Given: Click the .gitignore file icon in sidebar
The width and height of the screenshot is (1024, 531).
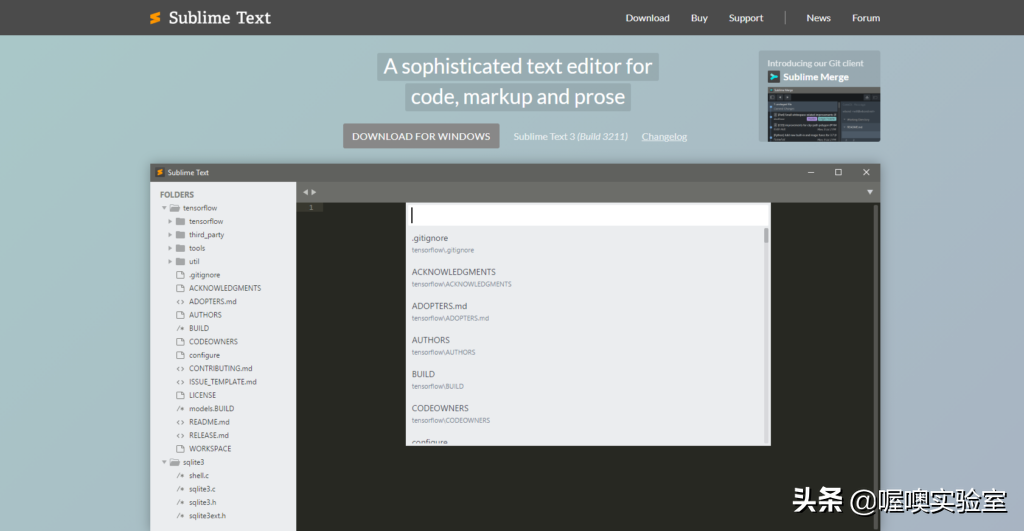Looking at the screenshot, I should pos(180,275).
